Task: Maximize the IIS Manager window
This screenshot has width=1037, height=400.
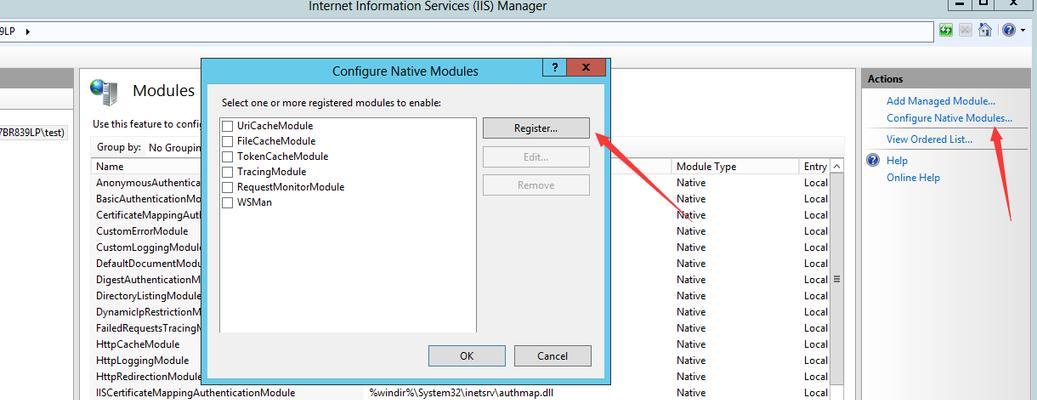Action: click(x=983, y=3)
